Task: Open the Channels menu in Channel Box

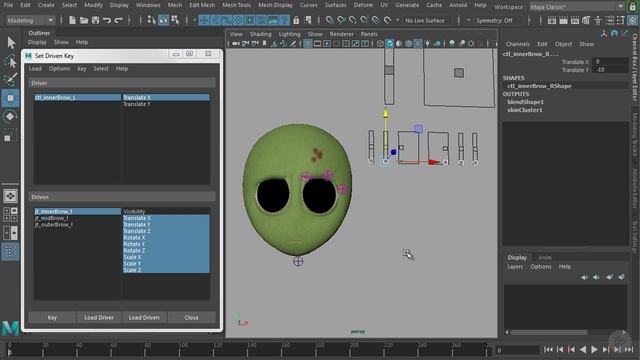Action: (x=518, y=44)
